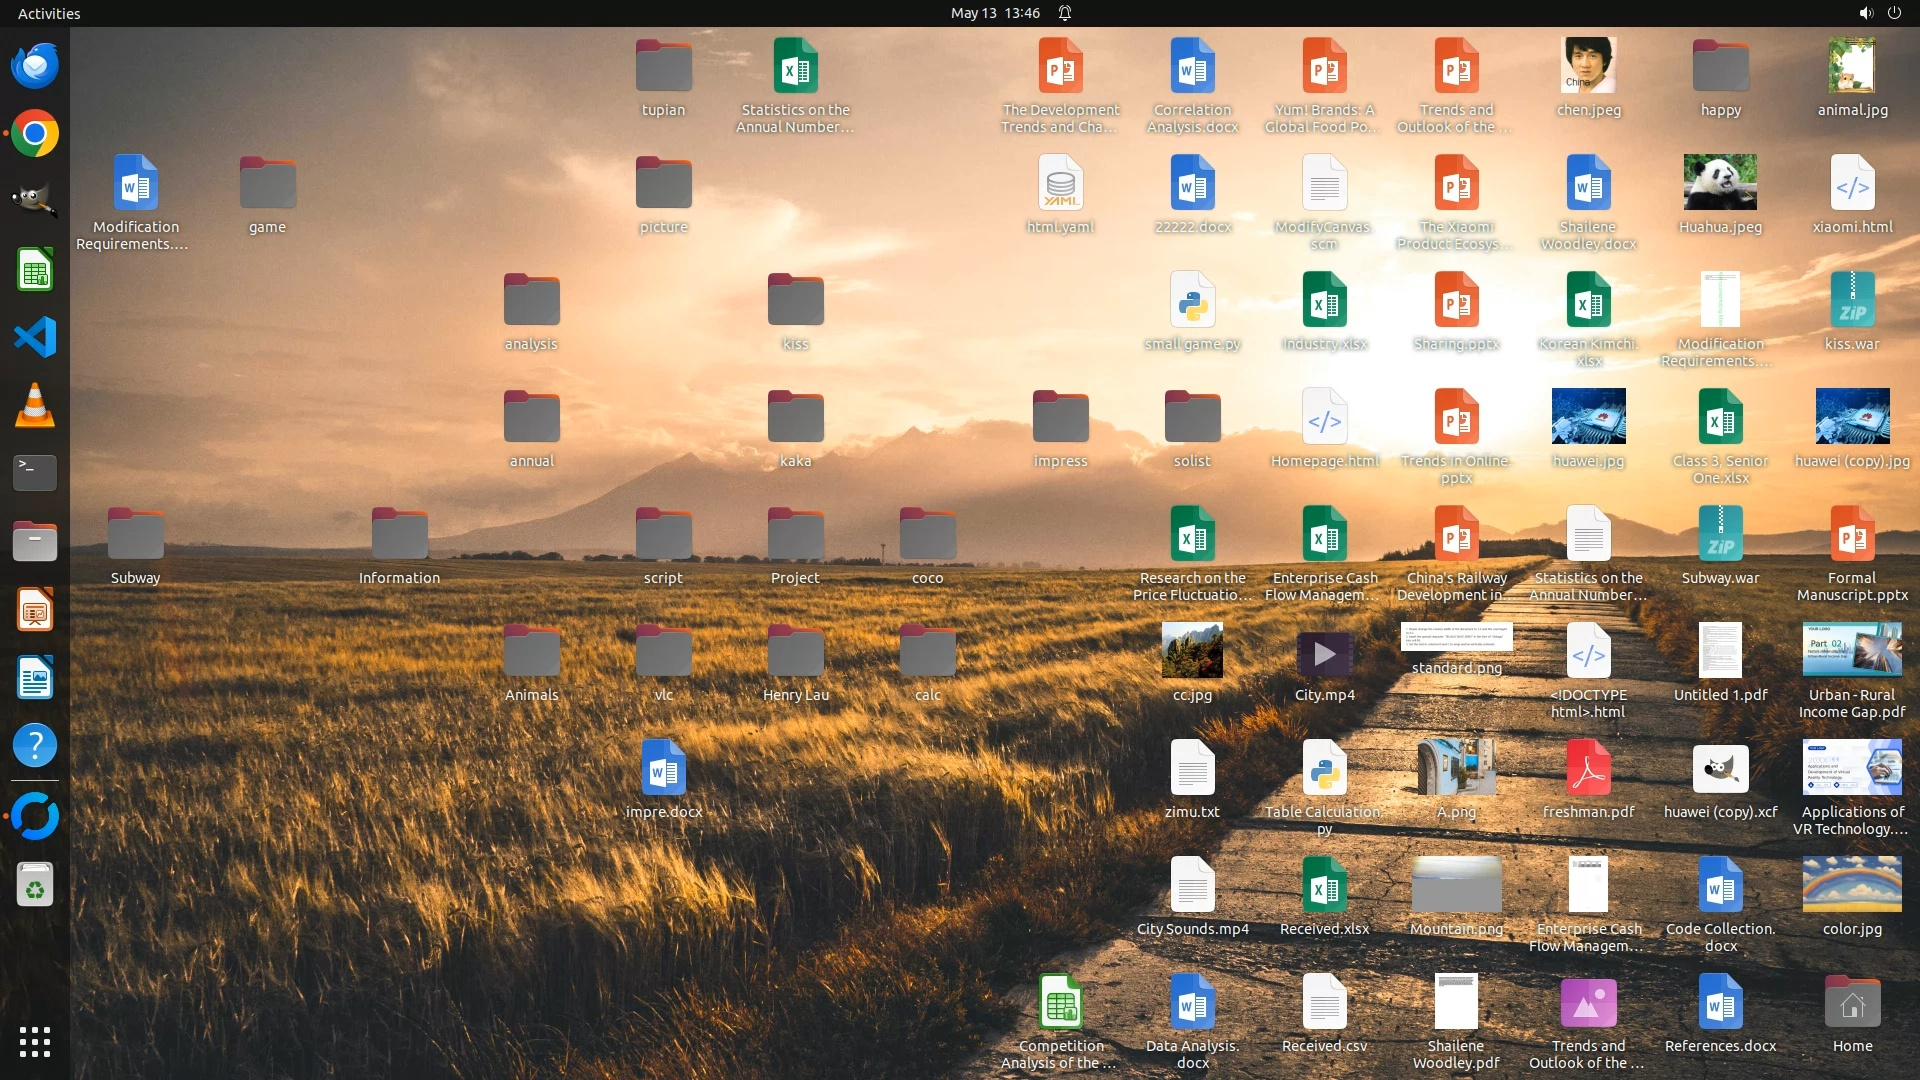Image resolution: width=1920 pixels, height=1080 pixels.
Task: Select the Subway.war zip archive
Action: [x=1720, y=535]
